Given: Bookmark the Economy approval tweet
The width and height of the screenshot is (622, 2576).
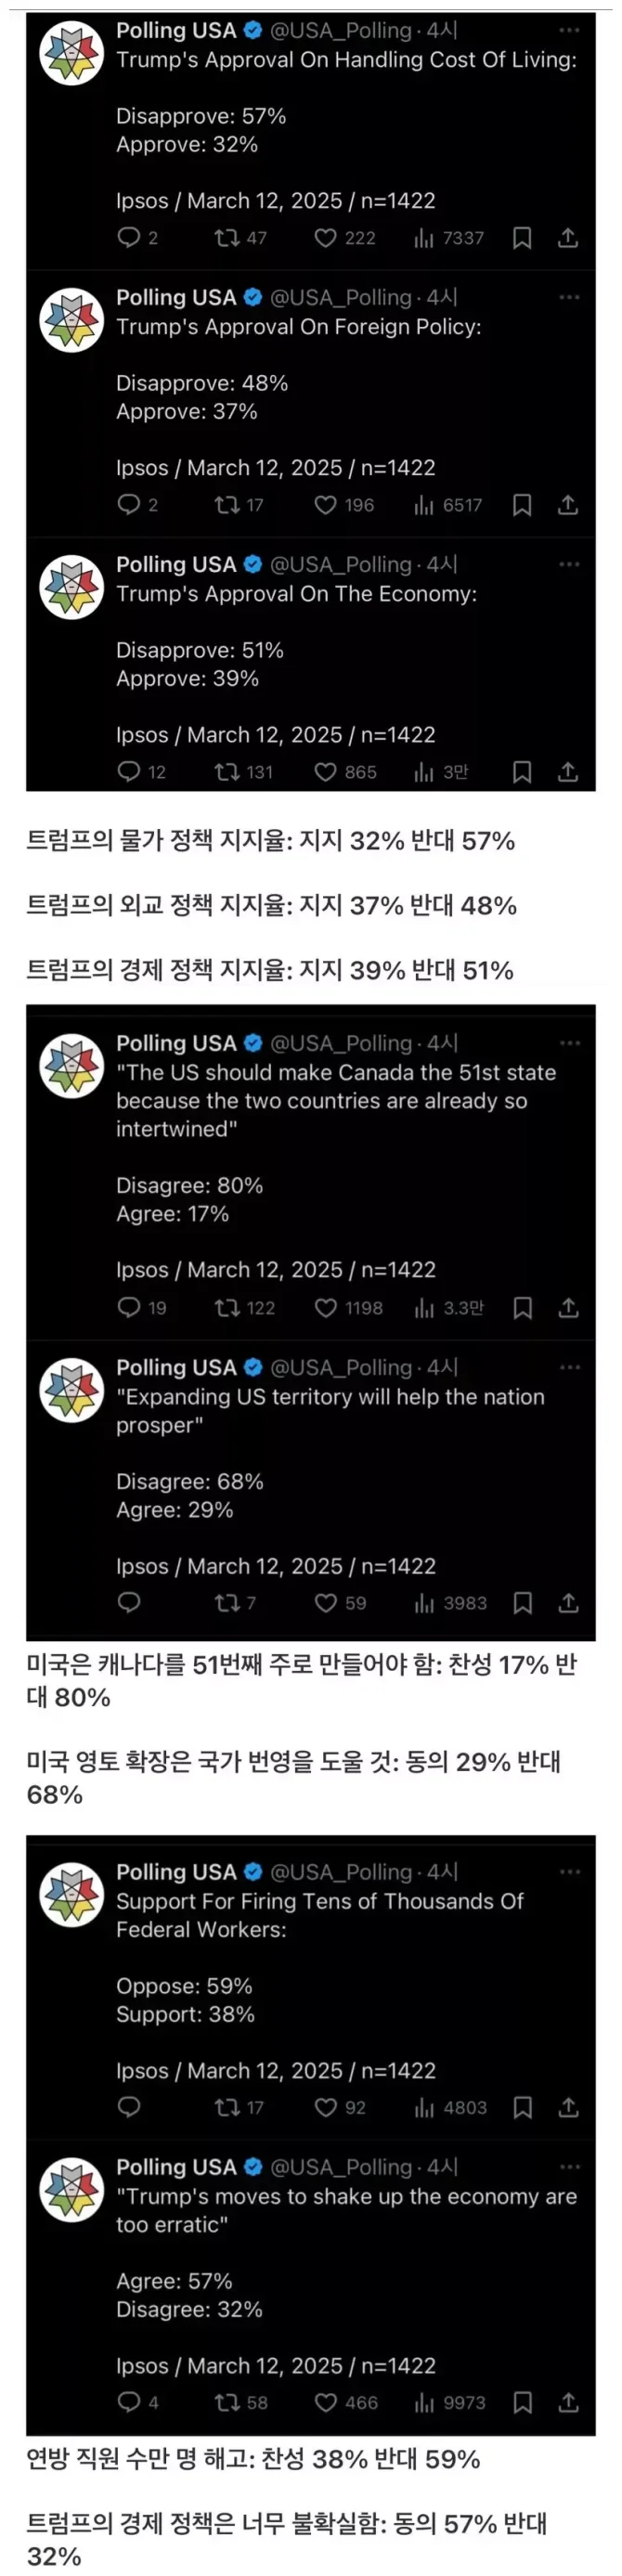Looking at the screenshot, I should tap(522, 772).
